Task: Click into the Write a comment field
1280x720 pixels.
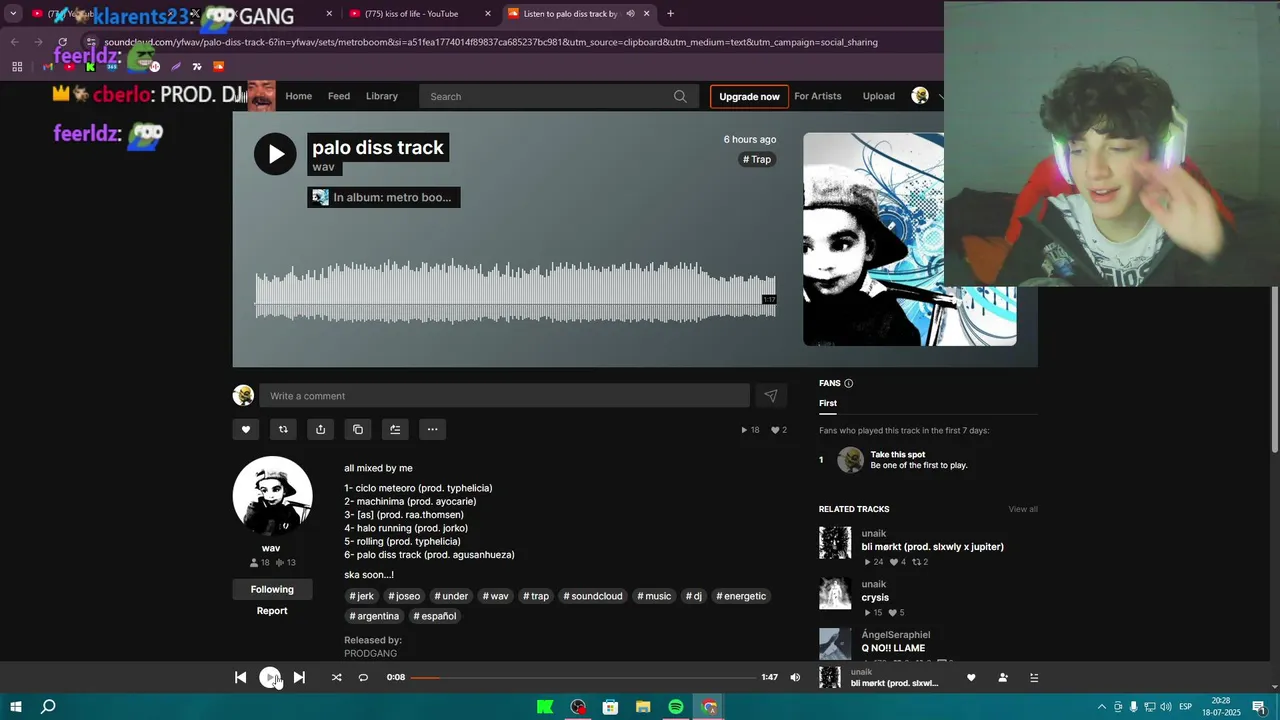Action: tap(504, 396)
